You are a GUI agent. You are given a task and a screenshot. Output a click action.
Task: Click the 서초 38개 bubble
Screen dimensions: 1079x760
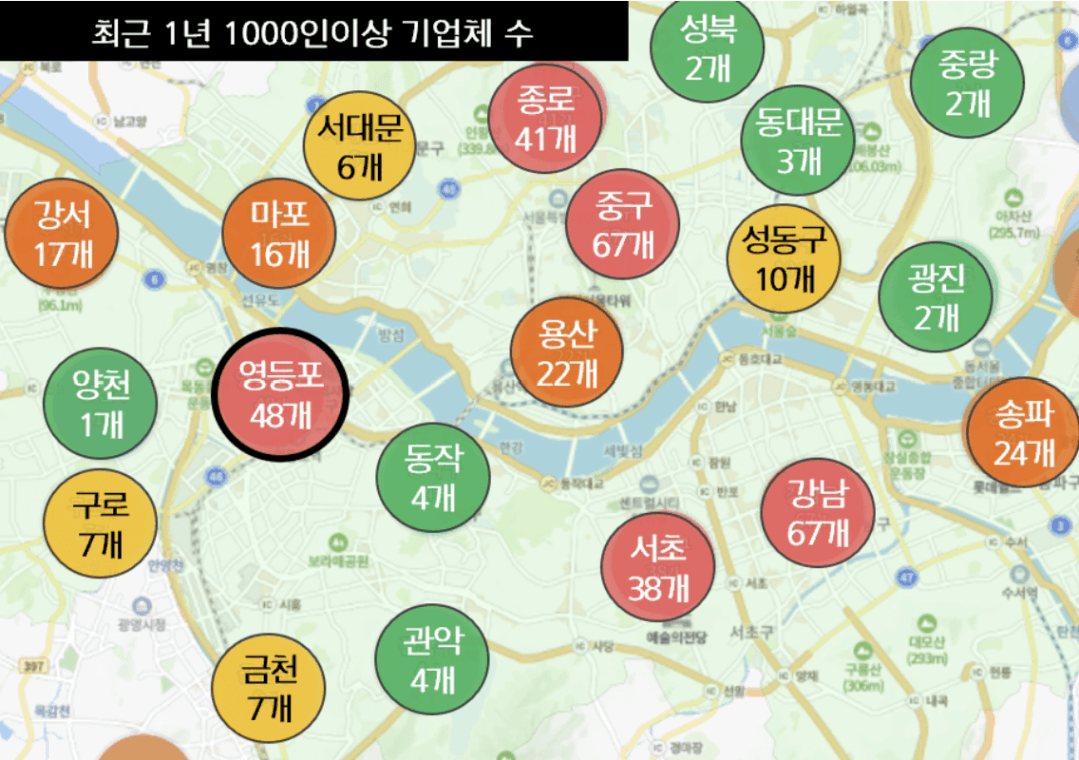(x=658, y=568)
